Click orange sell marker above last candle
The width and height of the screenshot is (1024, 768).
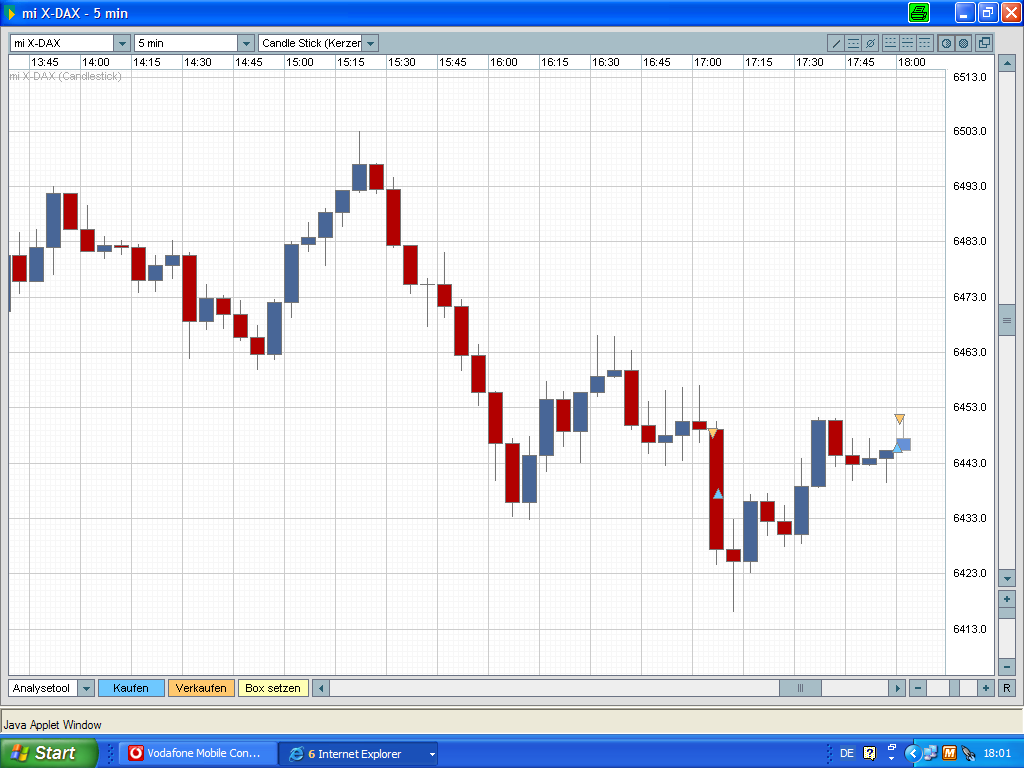click(899, 419)
